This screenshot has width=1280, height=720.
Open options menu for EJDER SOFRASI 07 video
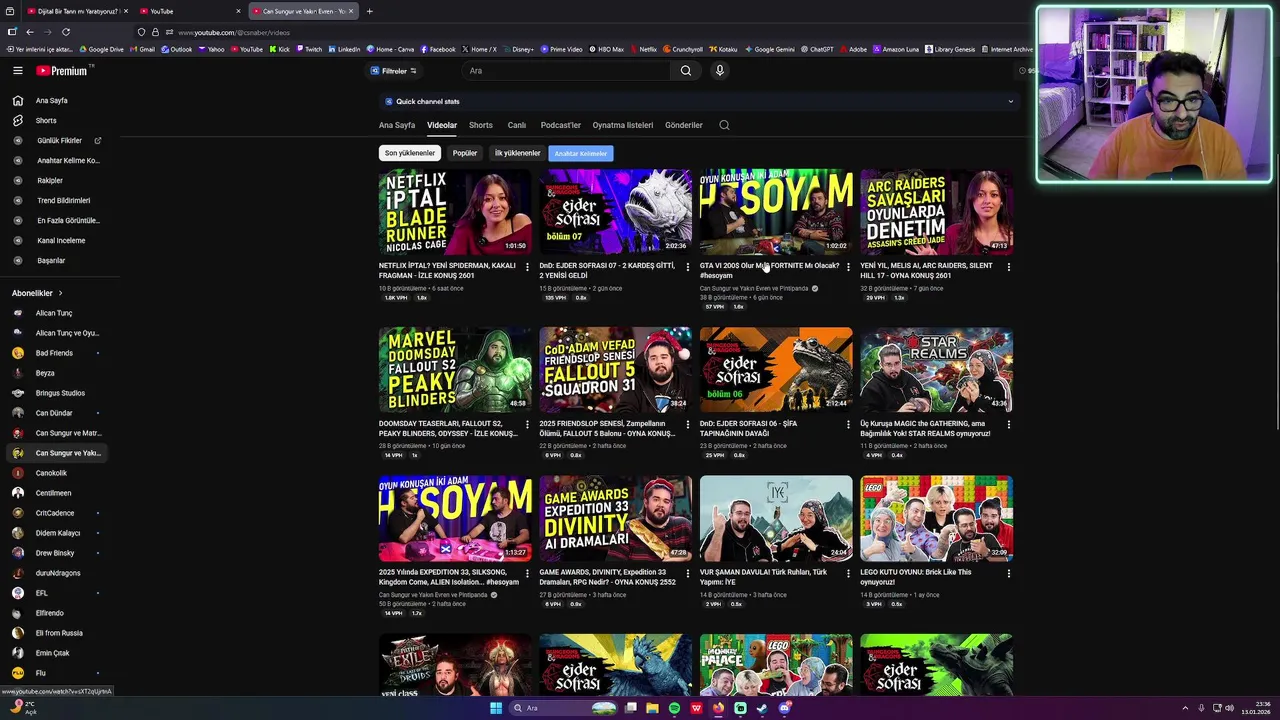pos(687,267)
